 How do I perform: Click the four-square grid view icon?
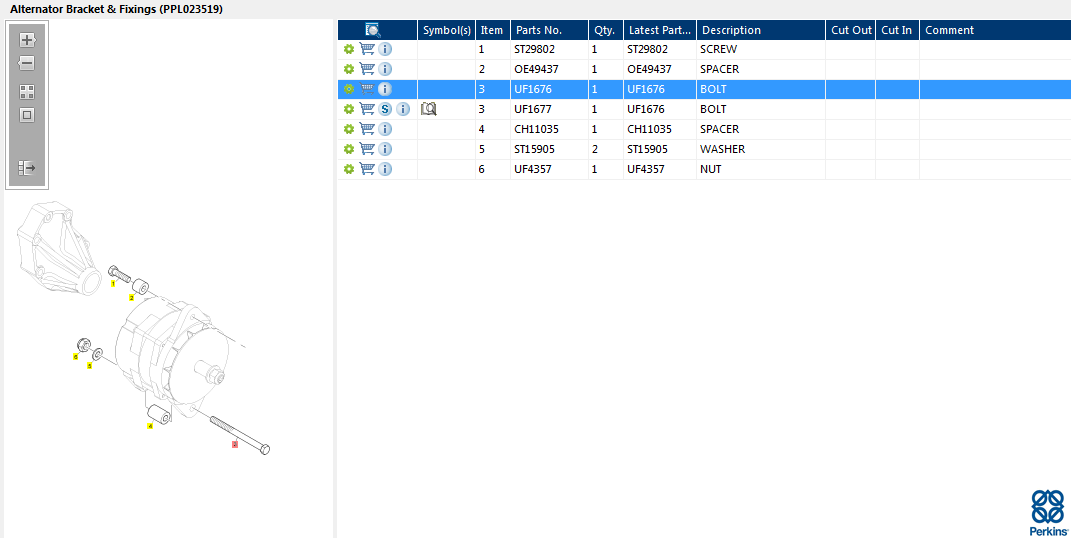pos(27,91)
